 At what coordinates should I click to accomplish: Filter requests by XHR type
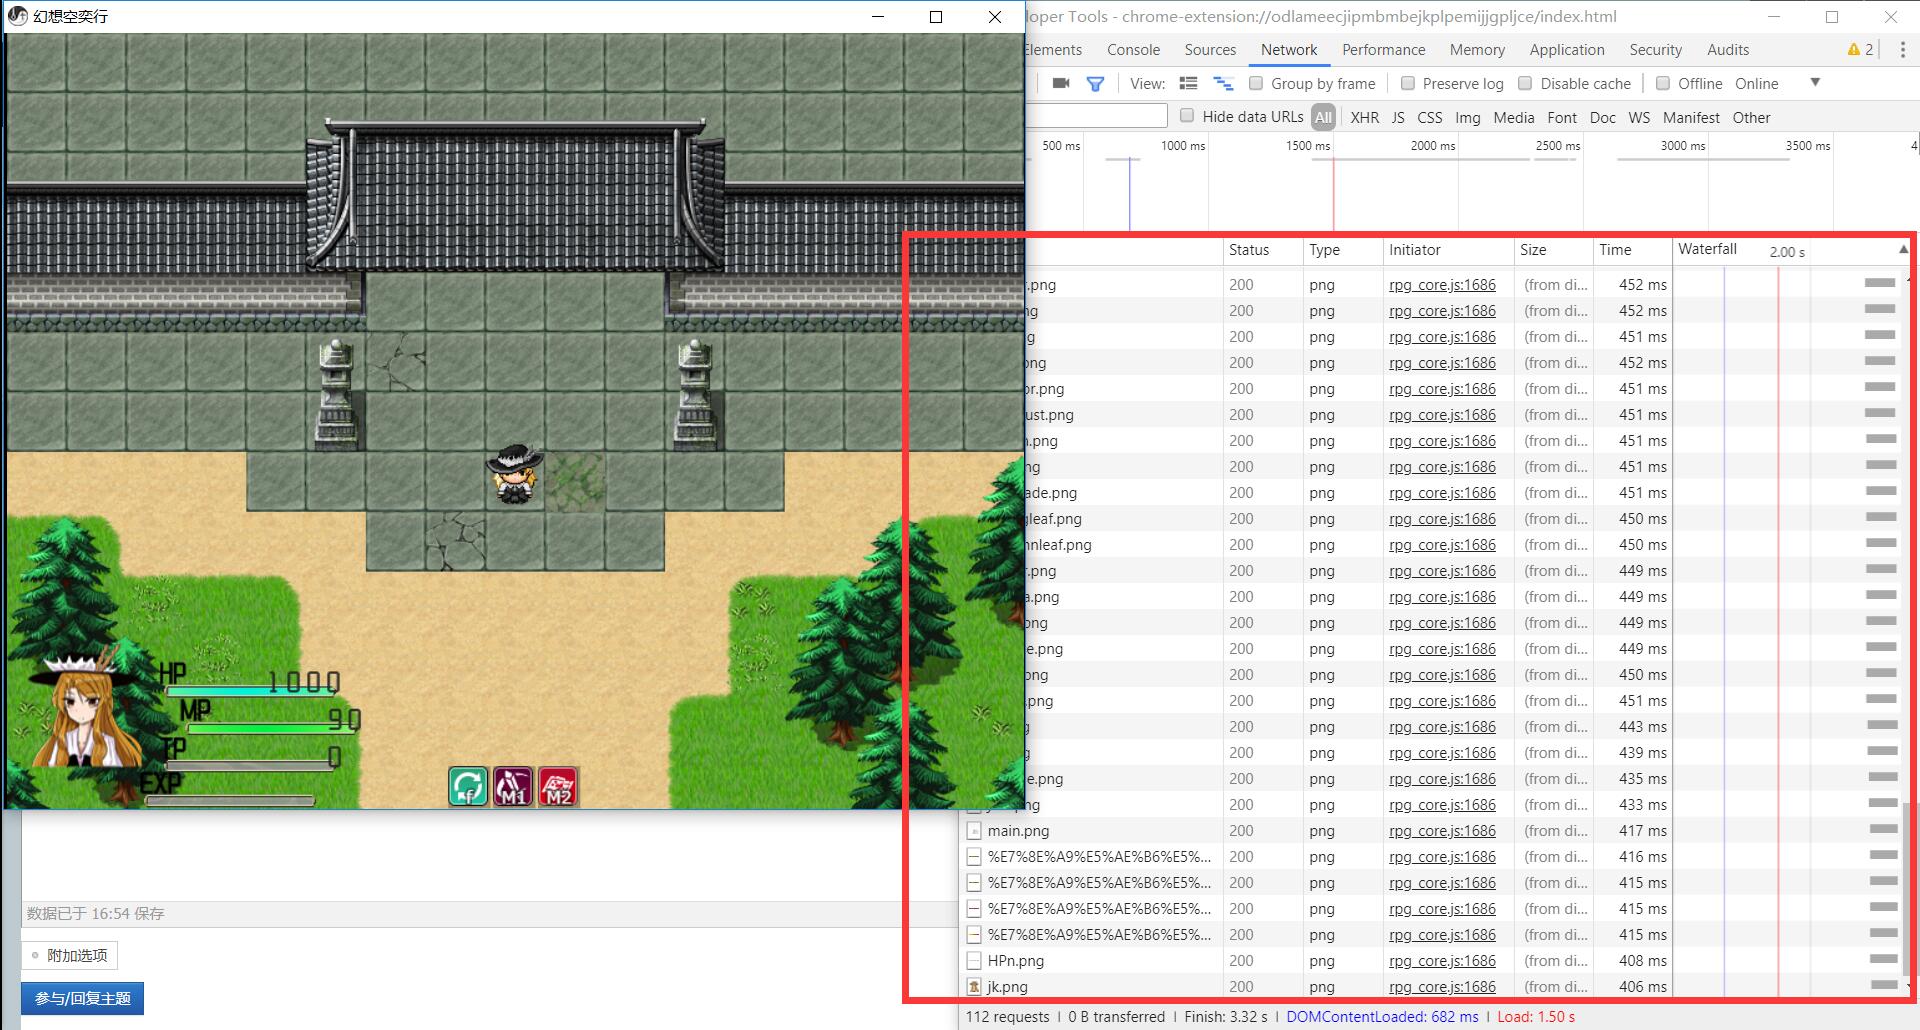point(1364,117)
